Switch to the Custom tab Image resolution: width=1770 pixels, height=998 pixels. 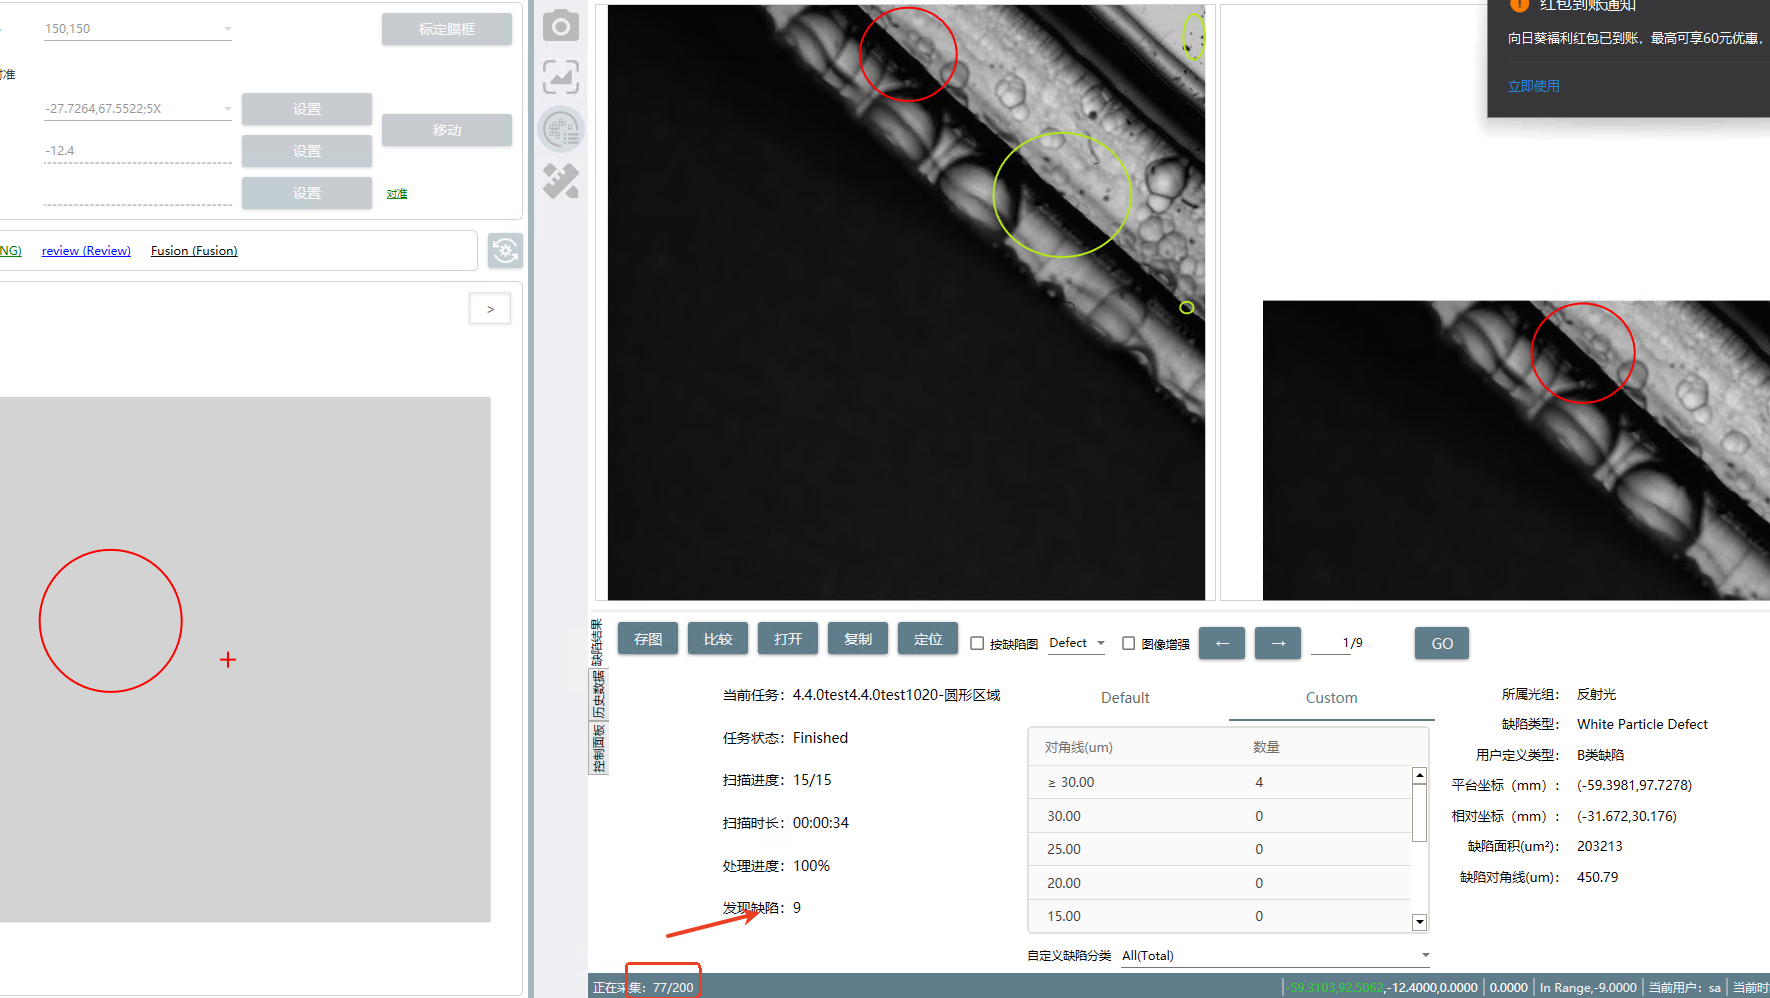coord(1331,698)
